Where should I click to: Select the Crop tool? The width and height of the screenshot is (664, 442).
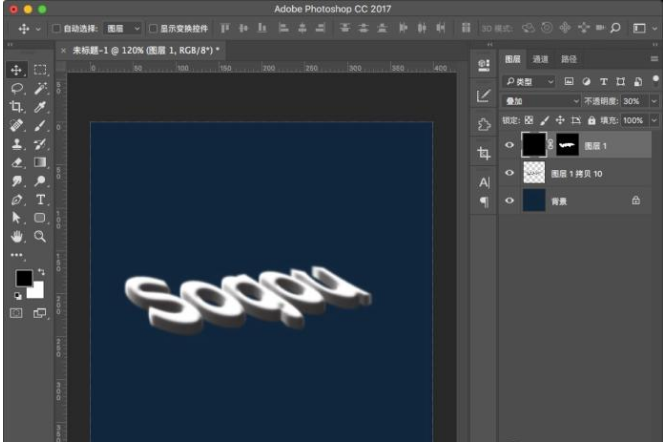16,106
